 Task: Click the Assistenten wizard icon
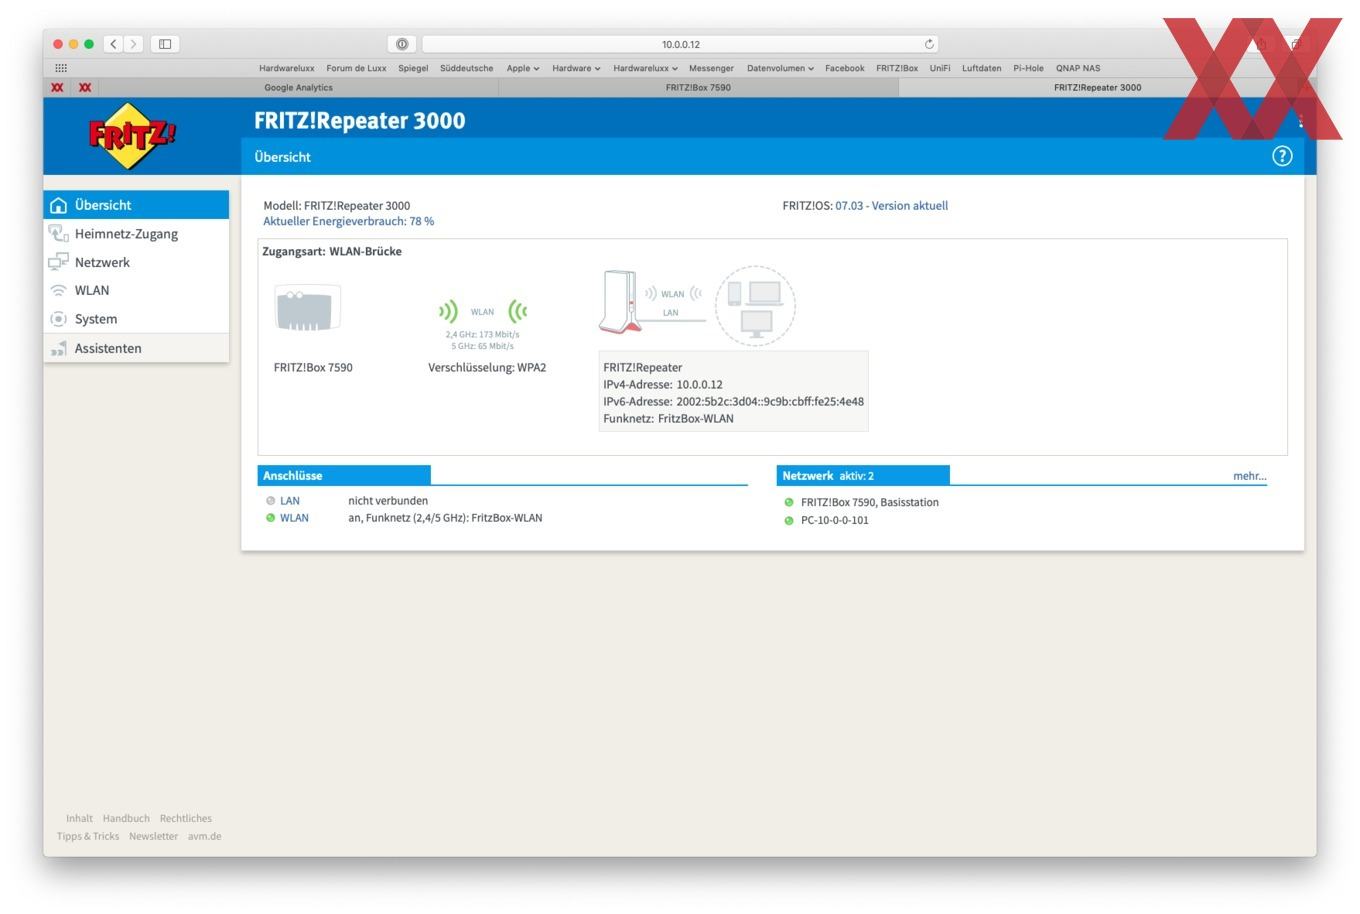58,348
